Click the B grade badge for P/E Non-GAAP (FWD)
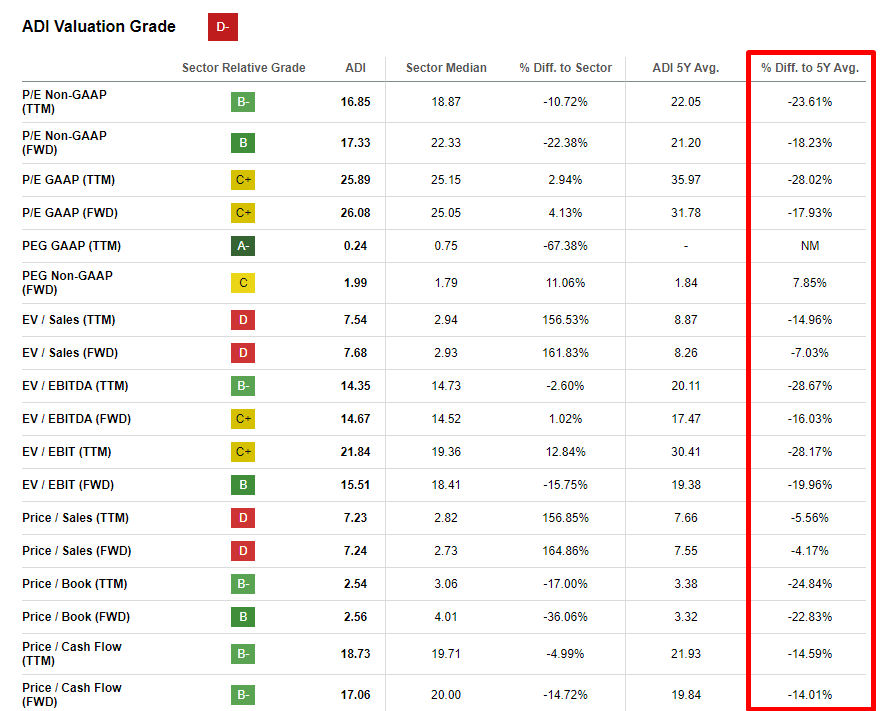The width and height of the screenshot is (888, 711). [x=243, y=143]
